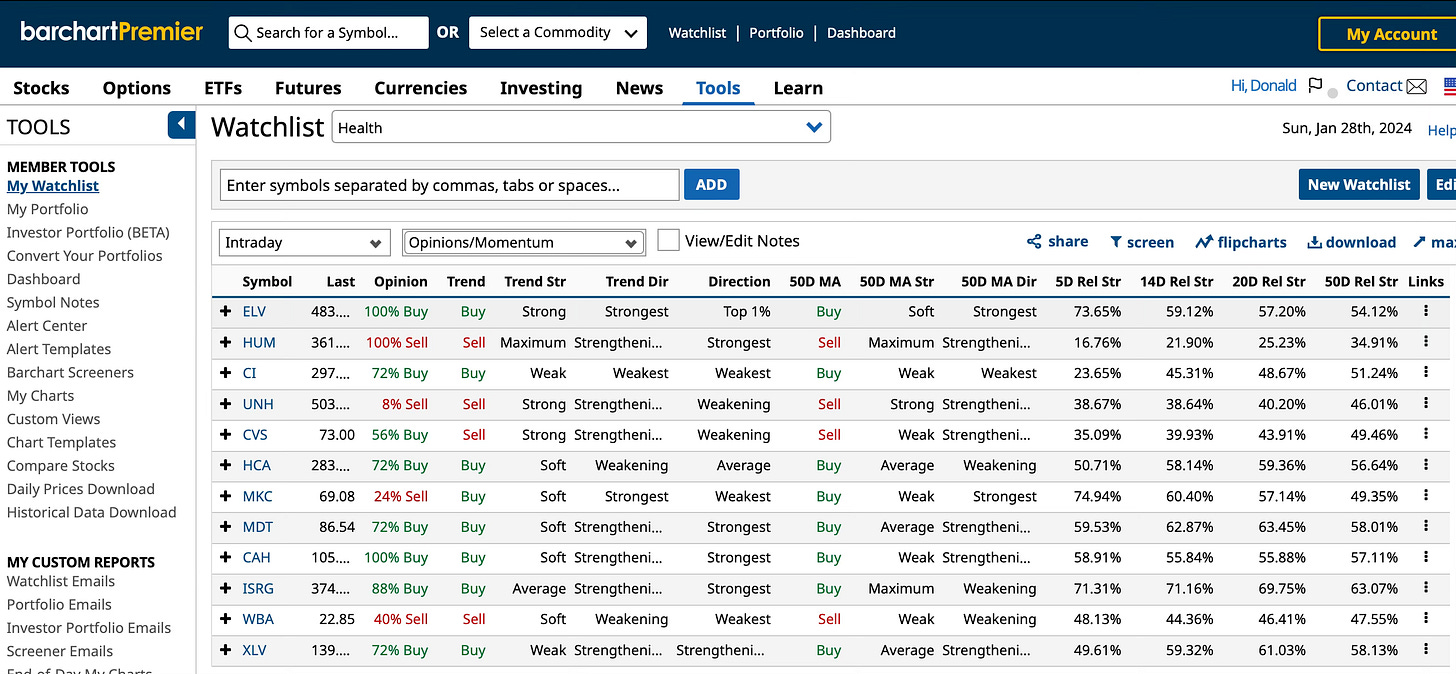Click the flag icon beside Hi, Donald
This screenshot has height=674, width=1456.
tap(1315, 86)
